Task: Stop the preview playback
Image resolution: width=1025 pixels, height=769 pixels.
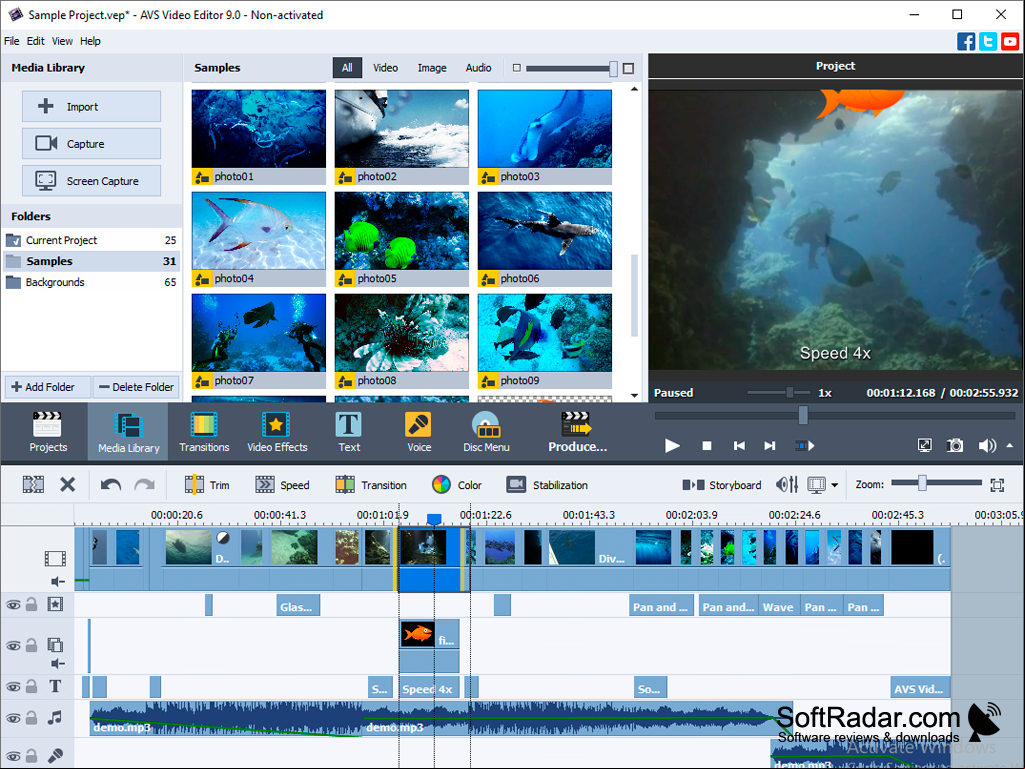Action: coord(707,445)
